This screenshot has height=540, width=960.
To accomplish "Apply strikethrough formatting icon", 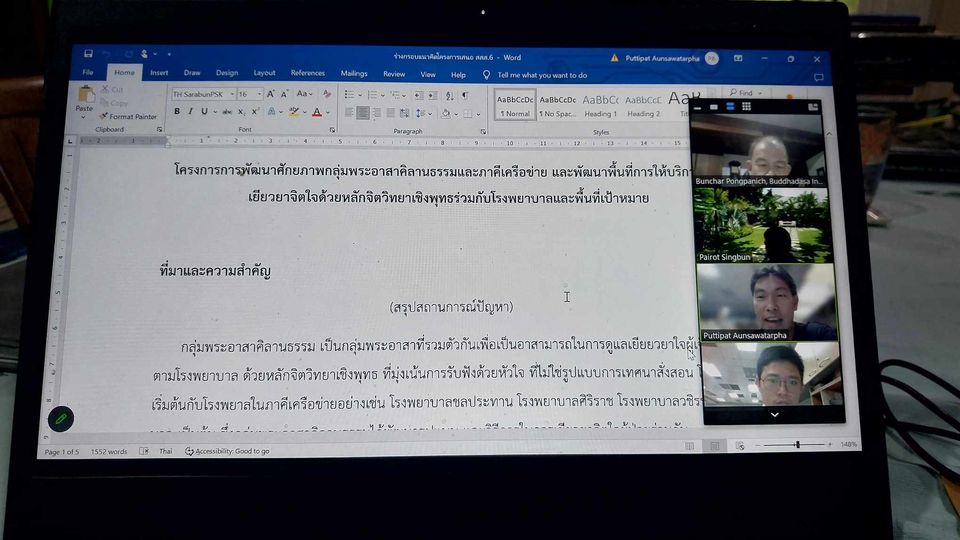I will (228, 112).
